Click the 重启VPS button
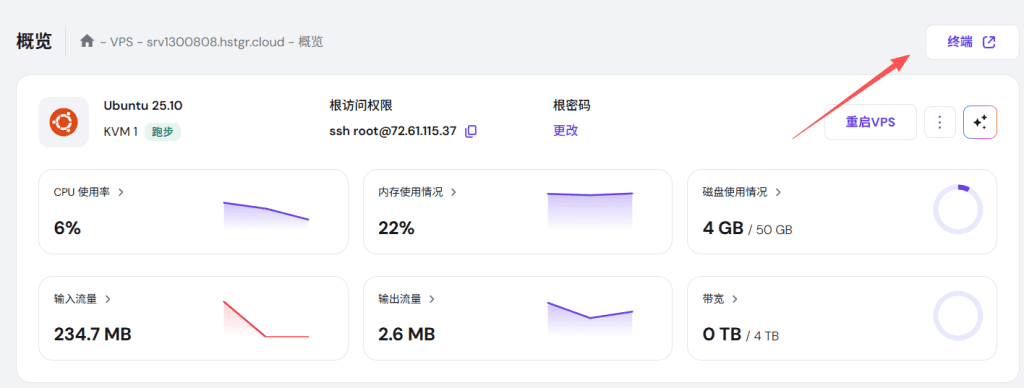 pyautogui.click(x=871, y=122)
